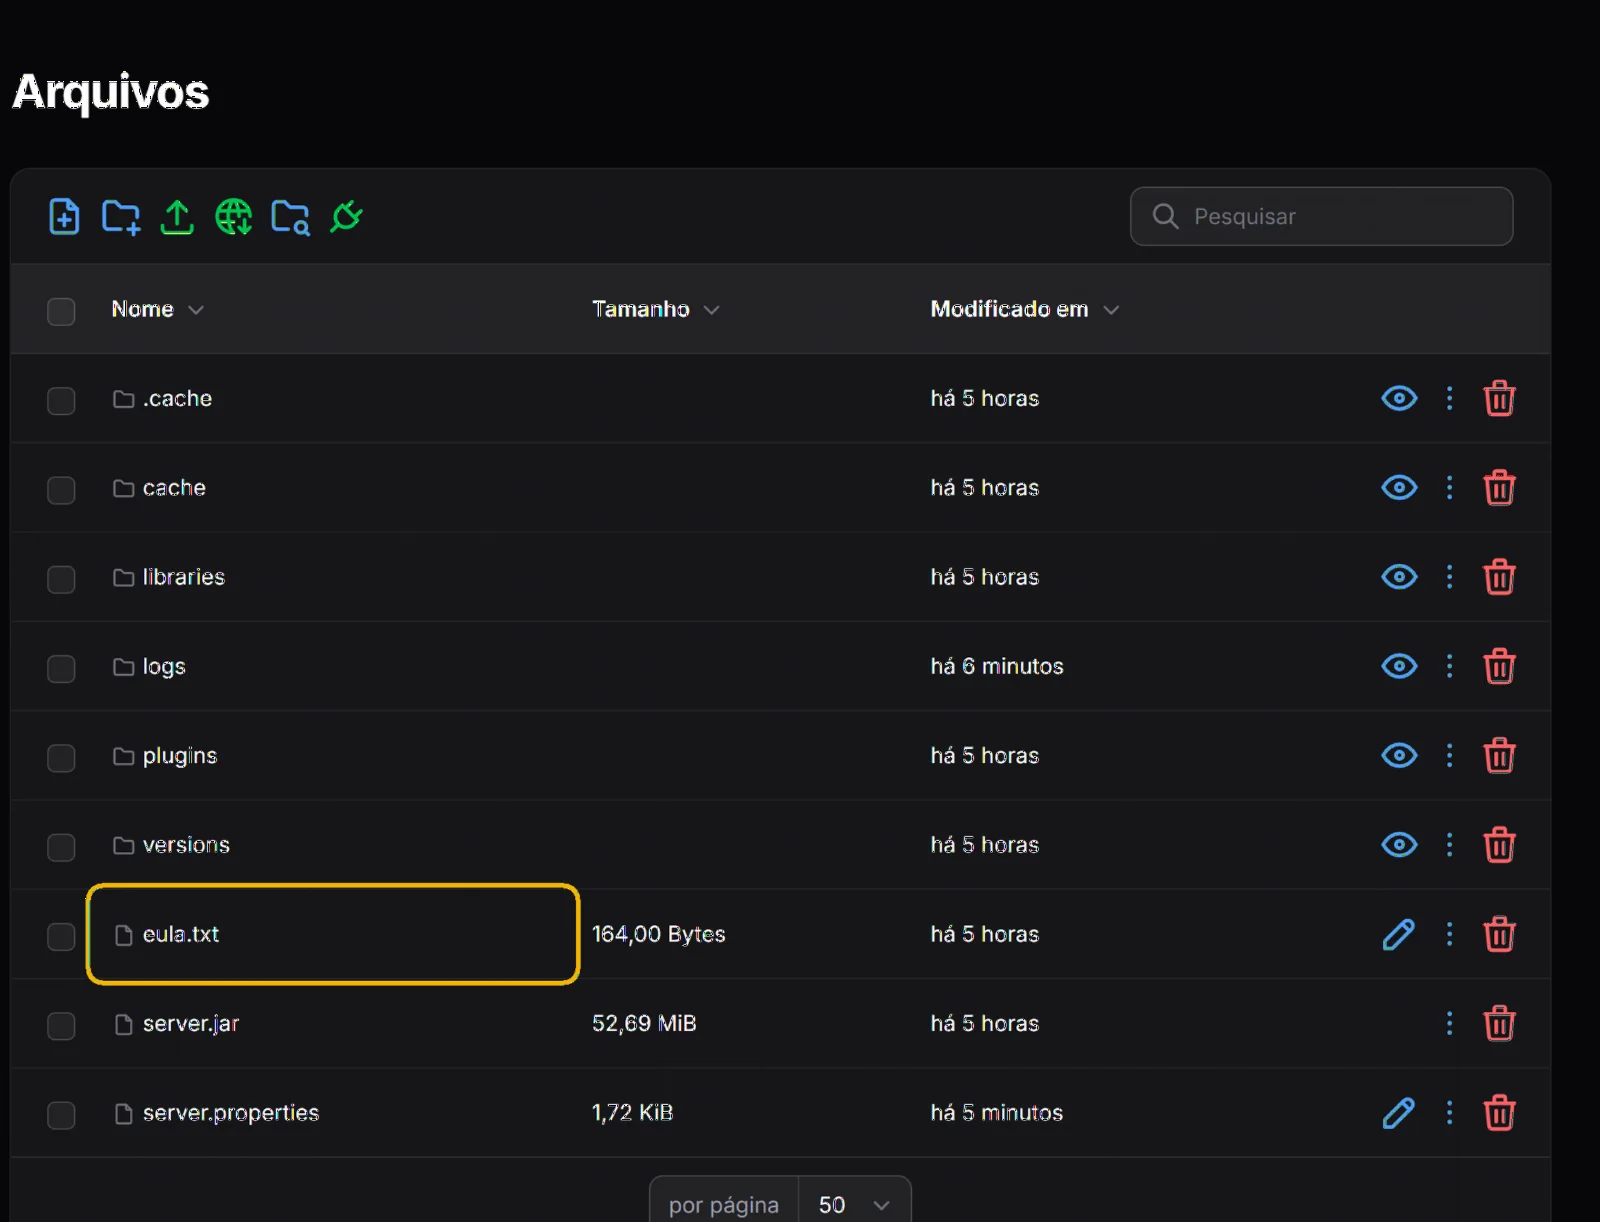The width and height of the screenshot is (1600, 1222).
Task: Click the Arquivos page heading
Action: [111, 92]
